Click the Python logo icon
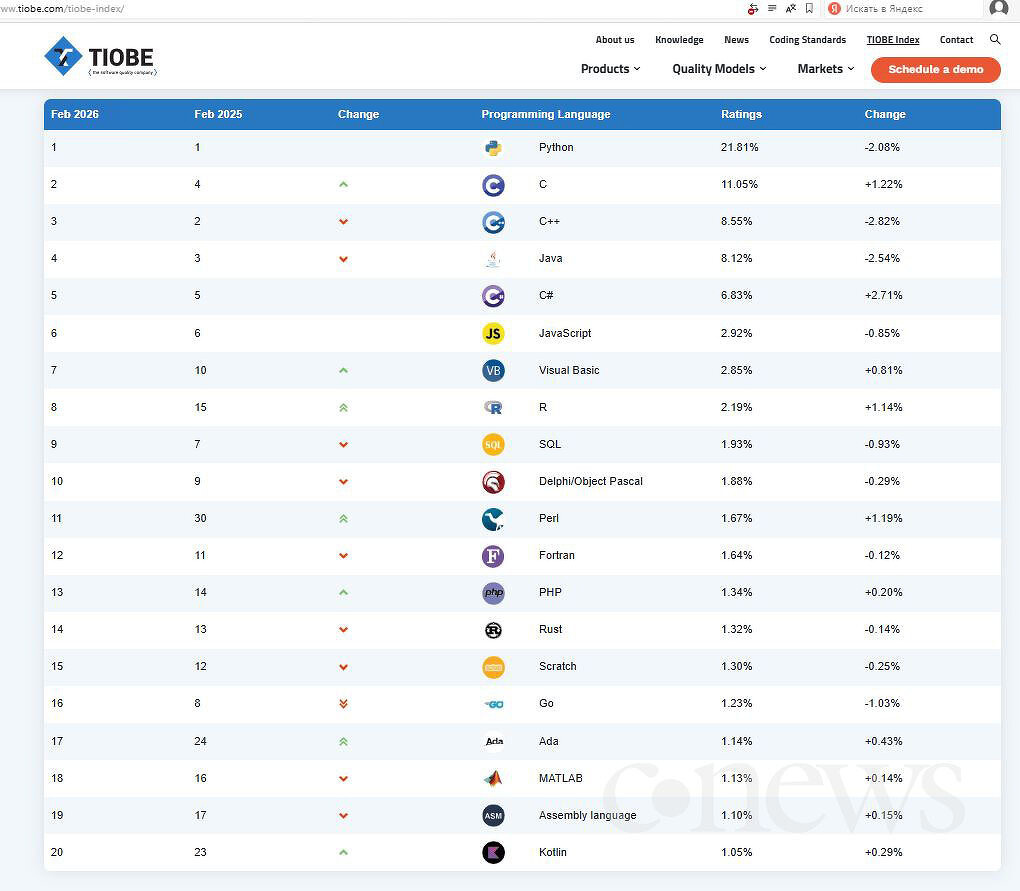The width and height of the screenshot is (1020, 891). [493, 147]
